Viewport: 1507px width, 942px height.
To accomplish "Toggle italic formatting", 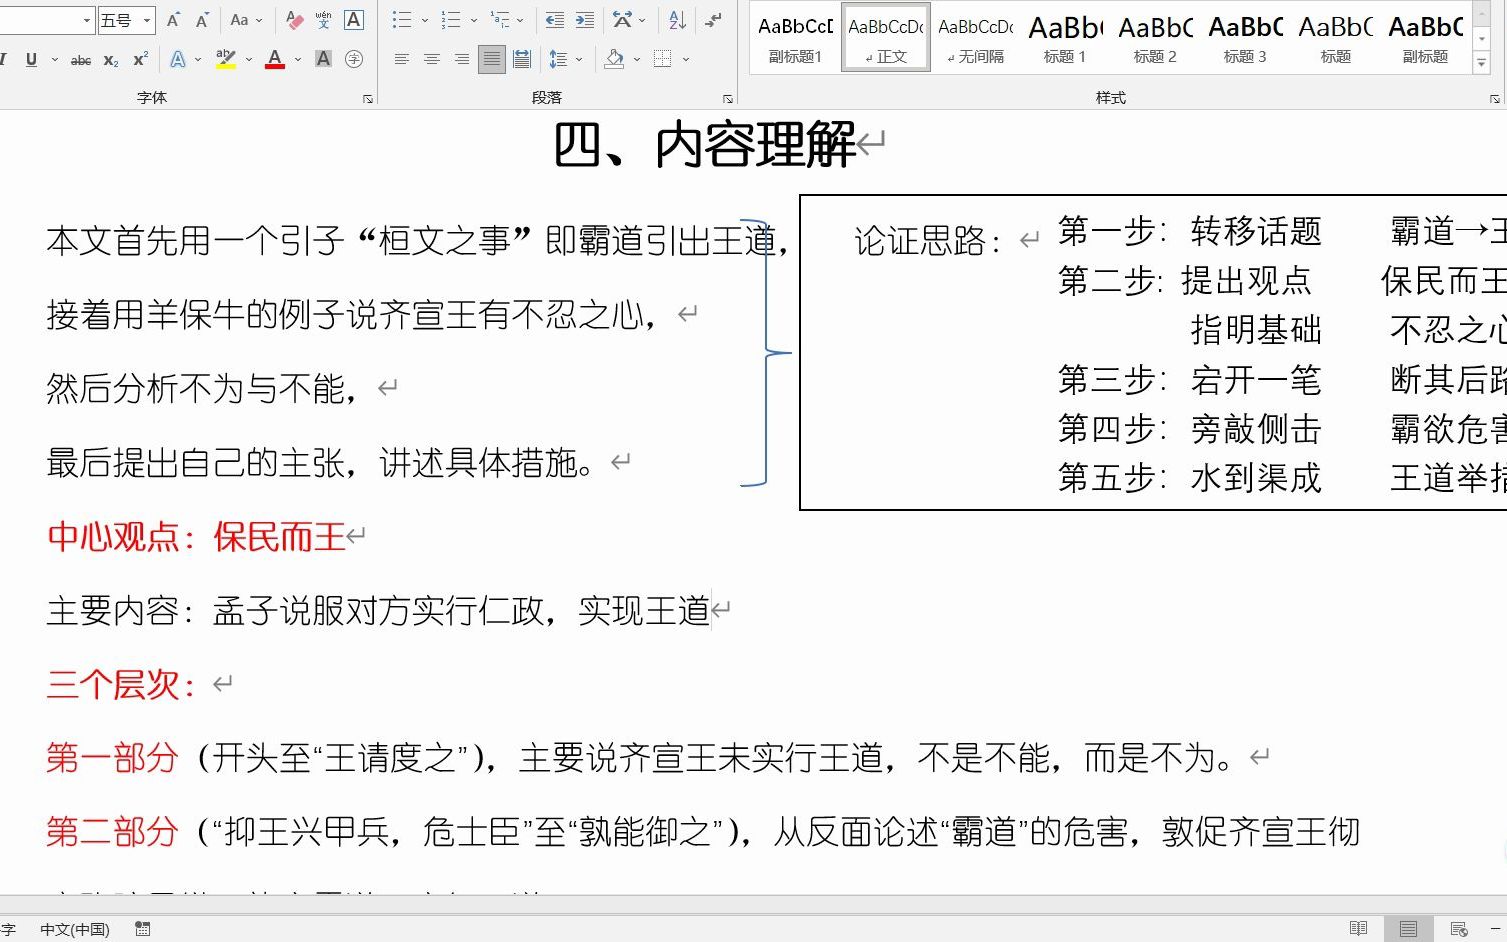I will pos(4,60).
